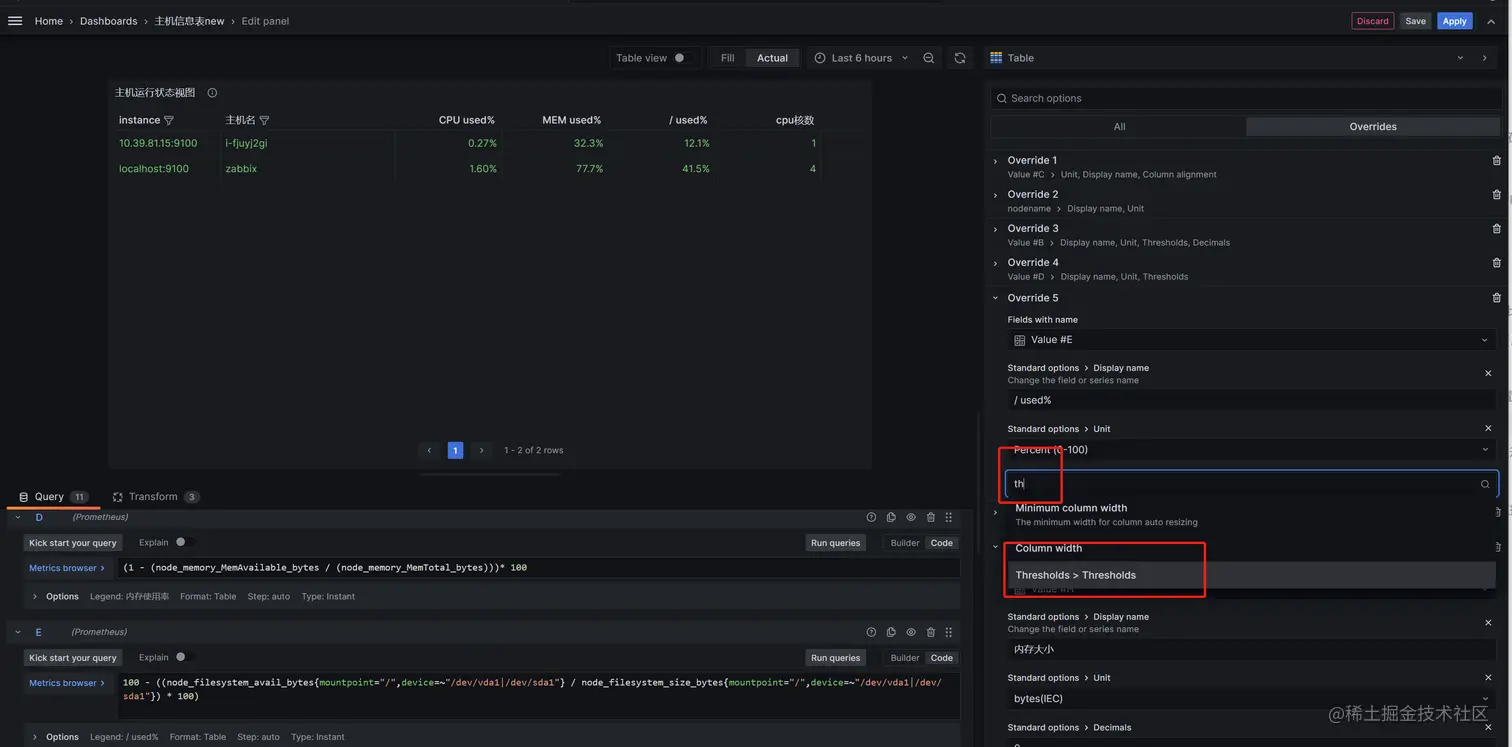Hide query E using the eye icon
This screenshot has height=747, width=1512.
(911, 632)
